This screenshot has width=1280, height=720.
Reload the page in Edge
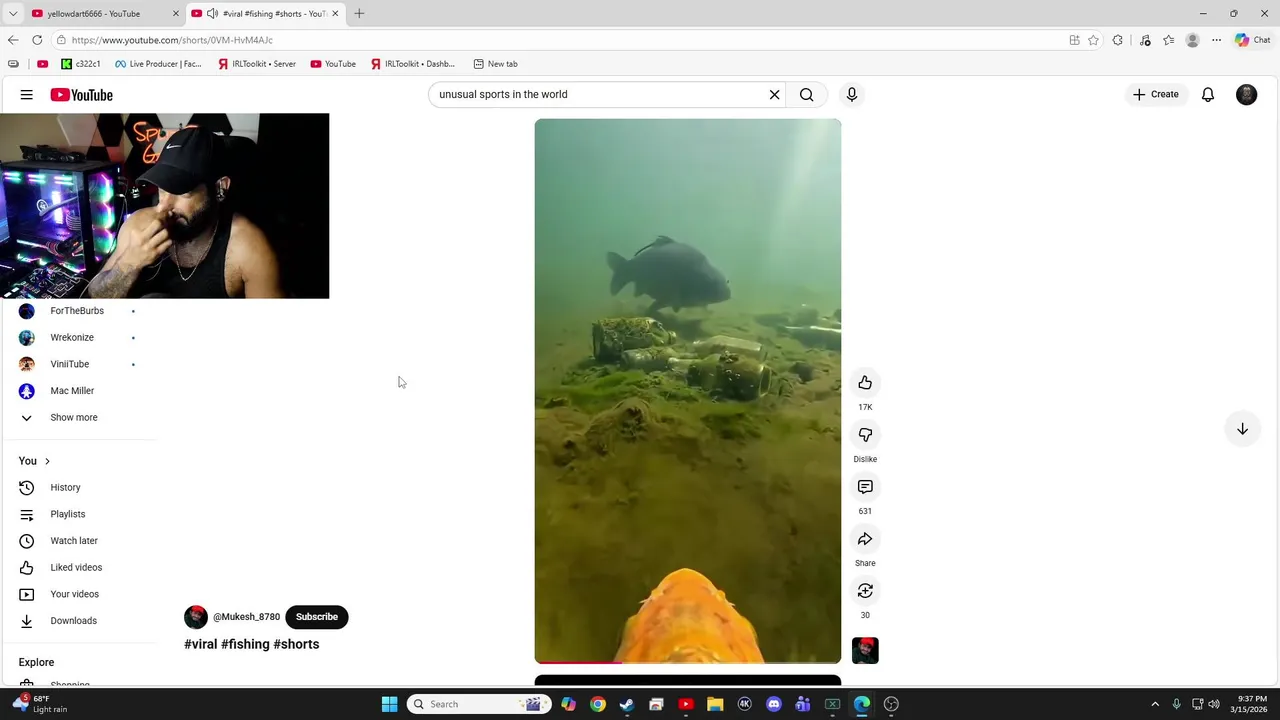pos(37,40)
